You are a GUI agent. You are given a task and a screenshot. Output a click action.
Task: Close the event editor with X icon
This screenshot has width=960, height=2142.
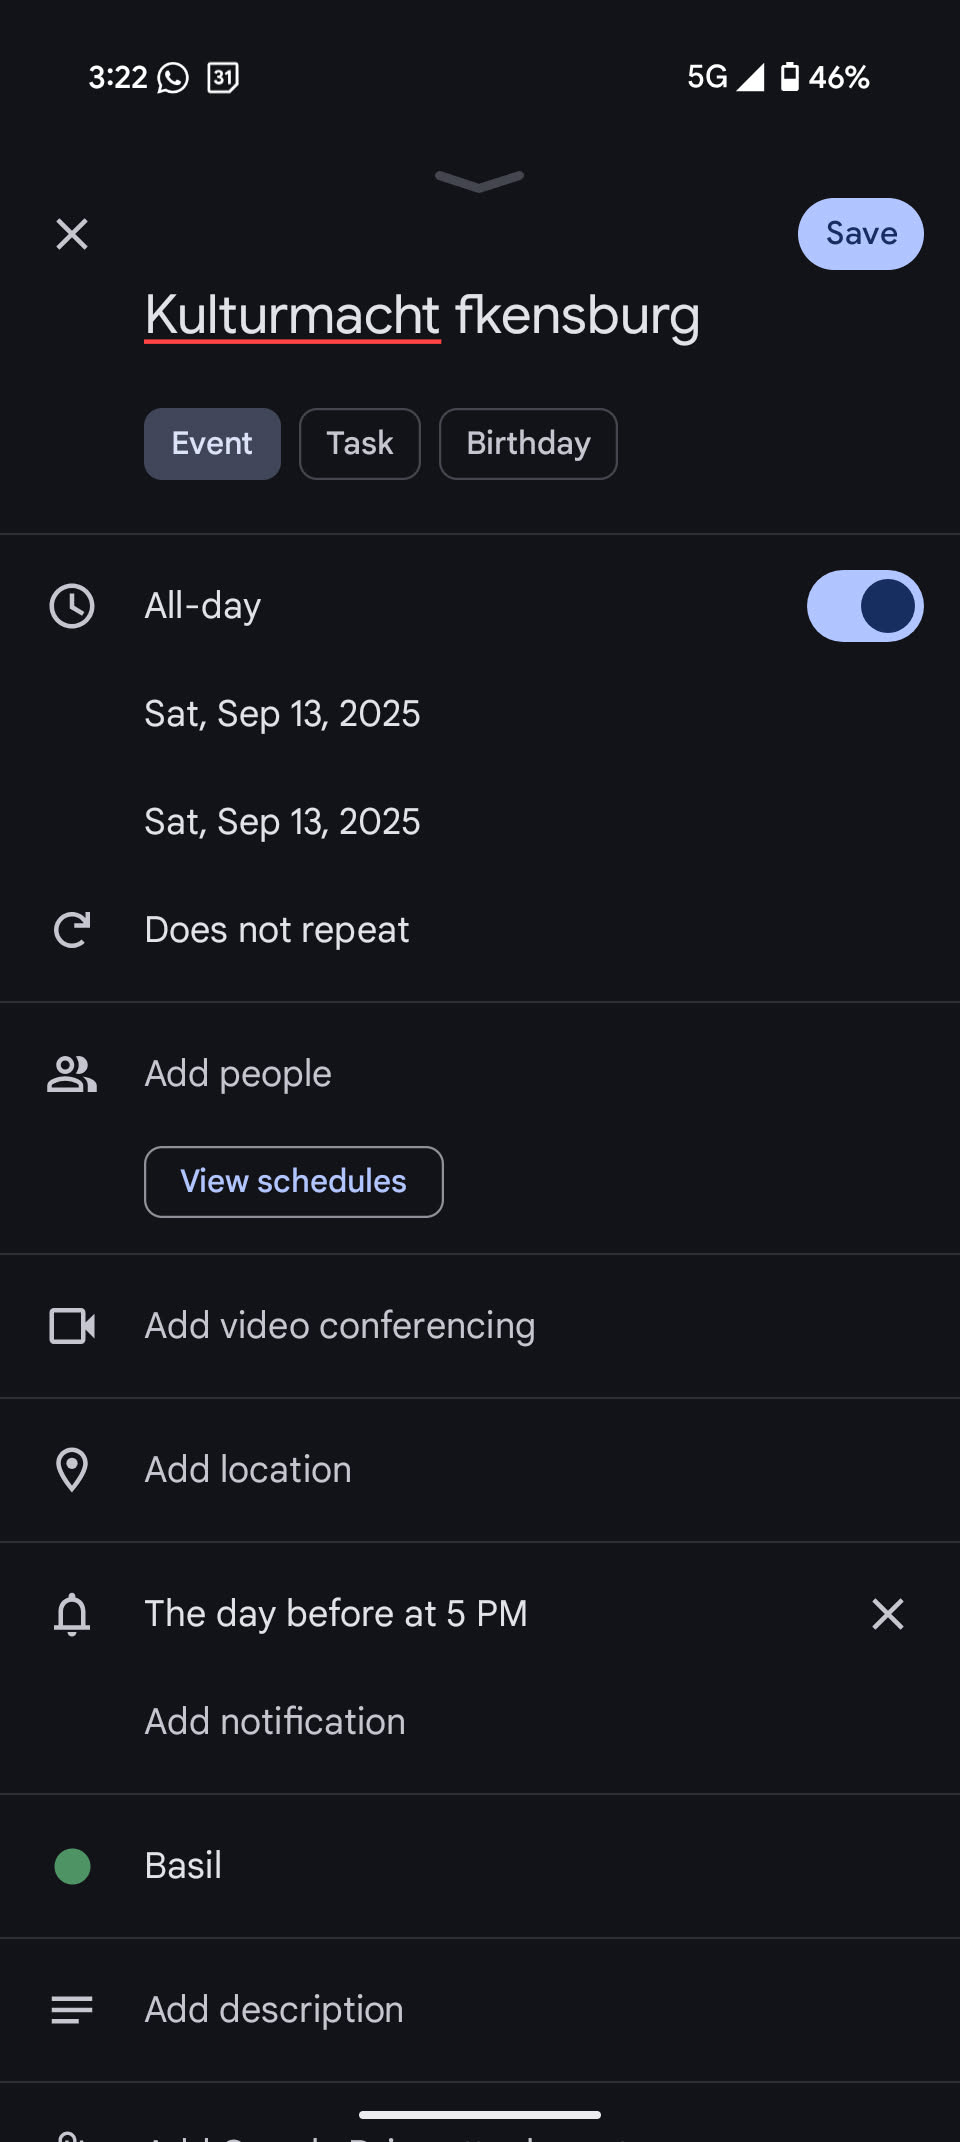coord(72,234)
